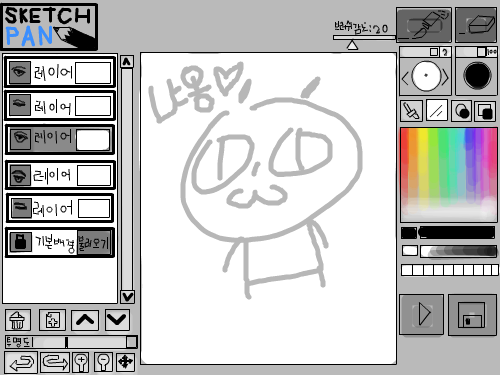Save the drawing with the floppy disk icon
Viewport: 500px width, 375px height.
[472, 314]
